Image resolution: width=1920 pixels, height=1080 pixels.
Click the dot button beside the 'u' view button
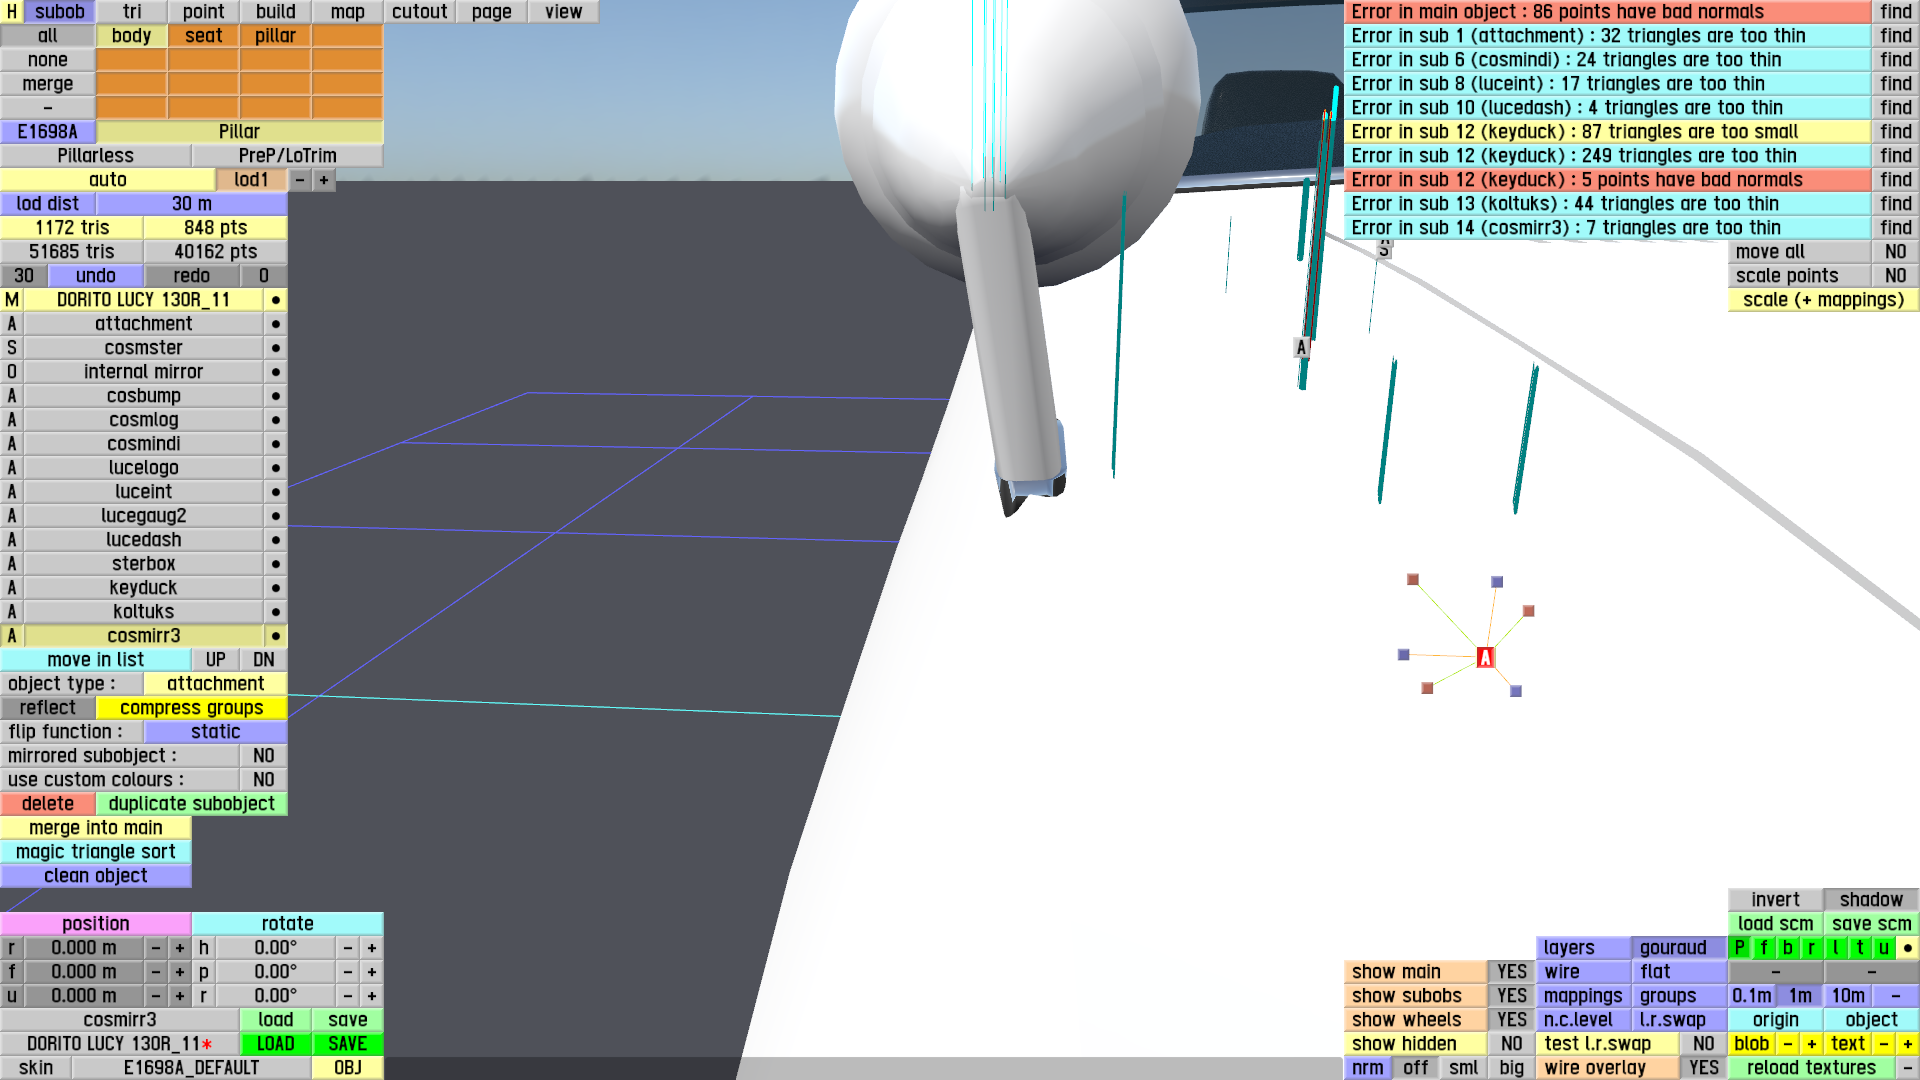tap(1907, 948)
